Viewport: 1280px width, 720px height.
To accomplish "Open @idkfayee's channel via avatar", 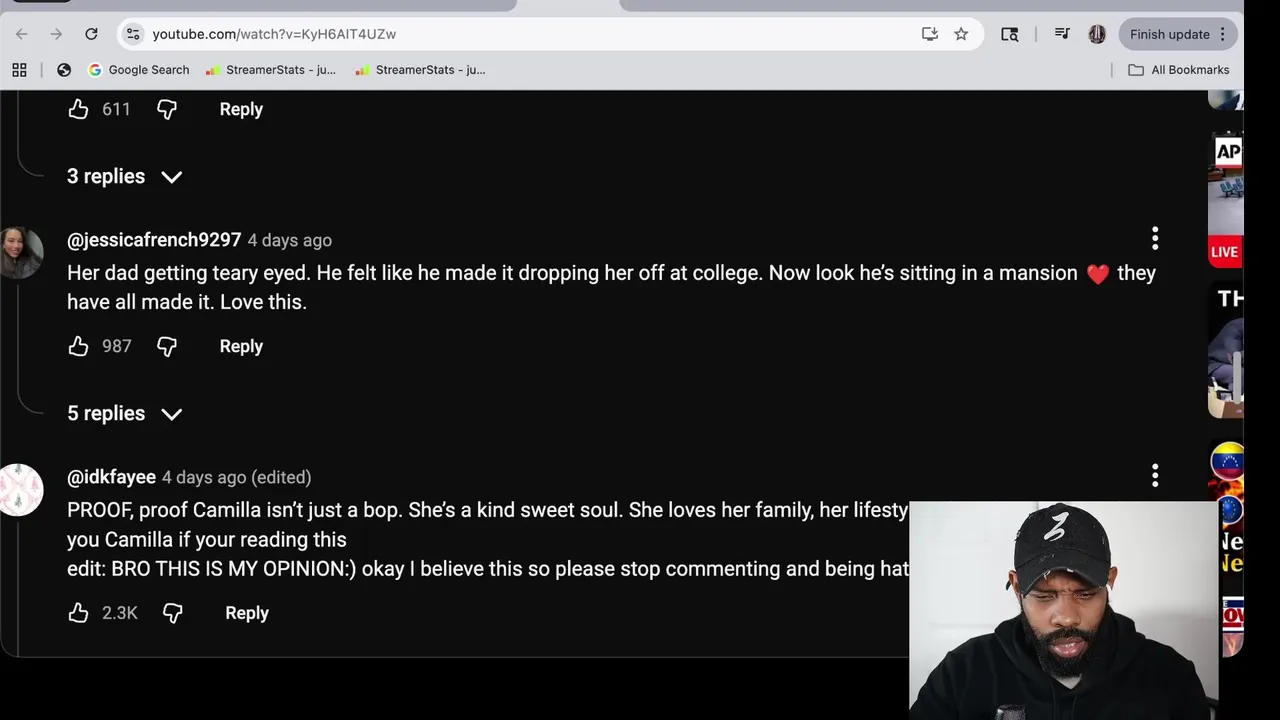I will tap(21, 489).
